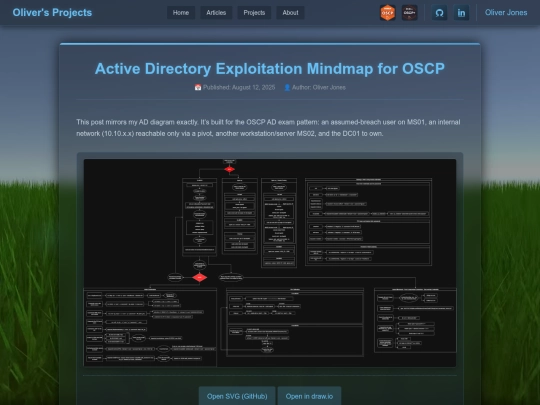540x405 pixels.
Task: Open the LinkedIn profile icon
Action: 461,13
